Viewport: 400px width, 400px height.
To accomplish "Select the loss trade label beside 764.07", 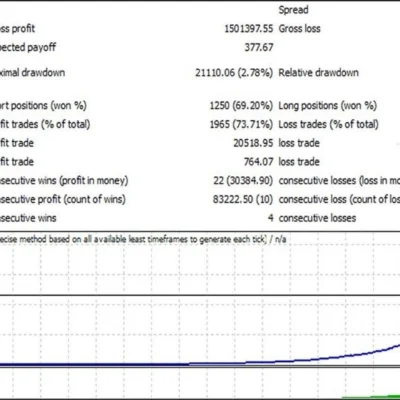I will (299, 162).
